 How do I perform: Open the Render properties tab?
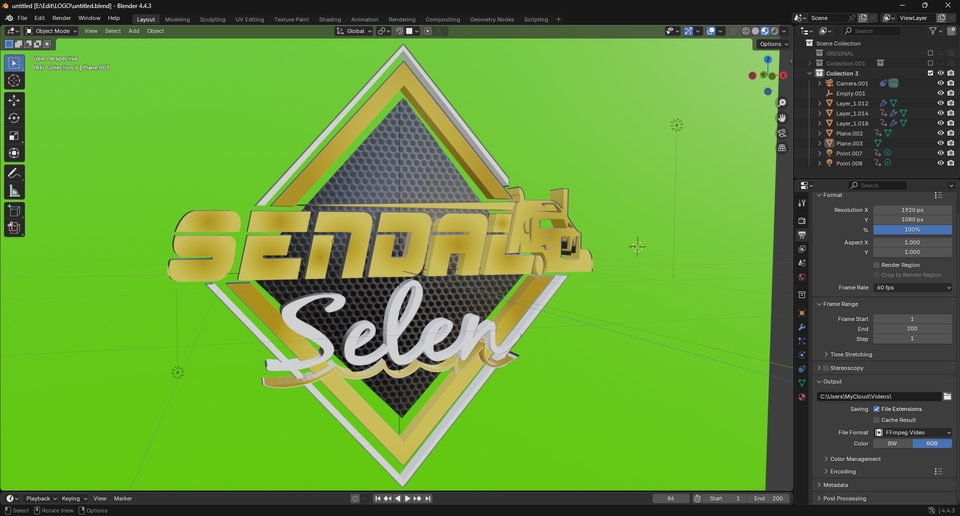point(801,220)
